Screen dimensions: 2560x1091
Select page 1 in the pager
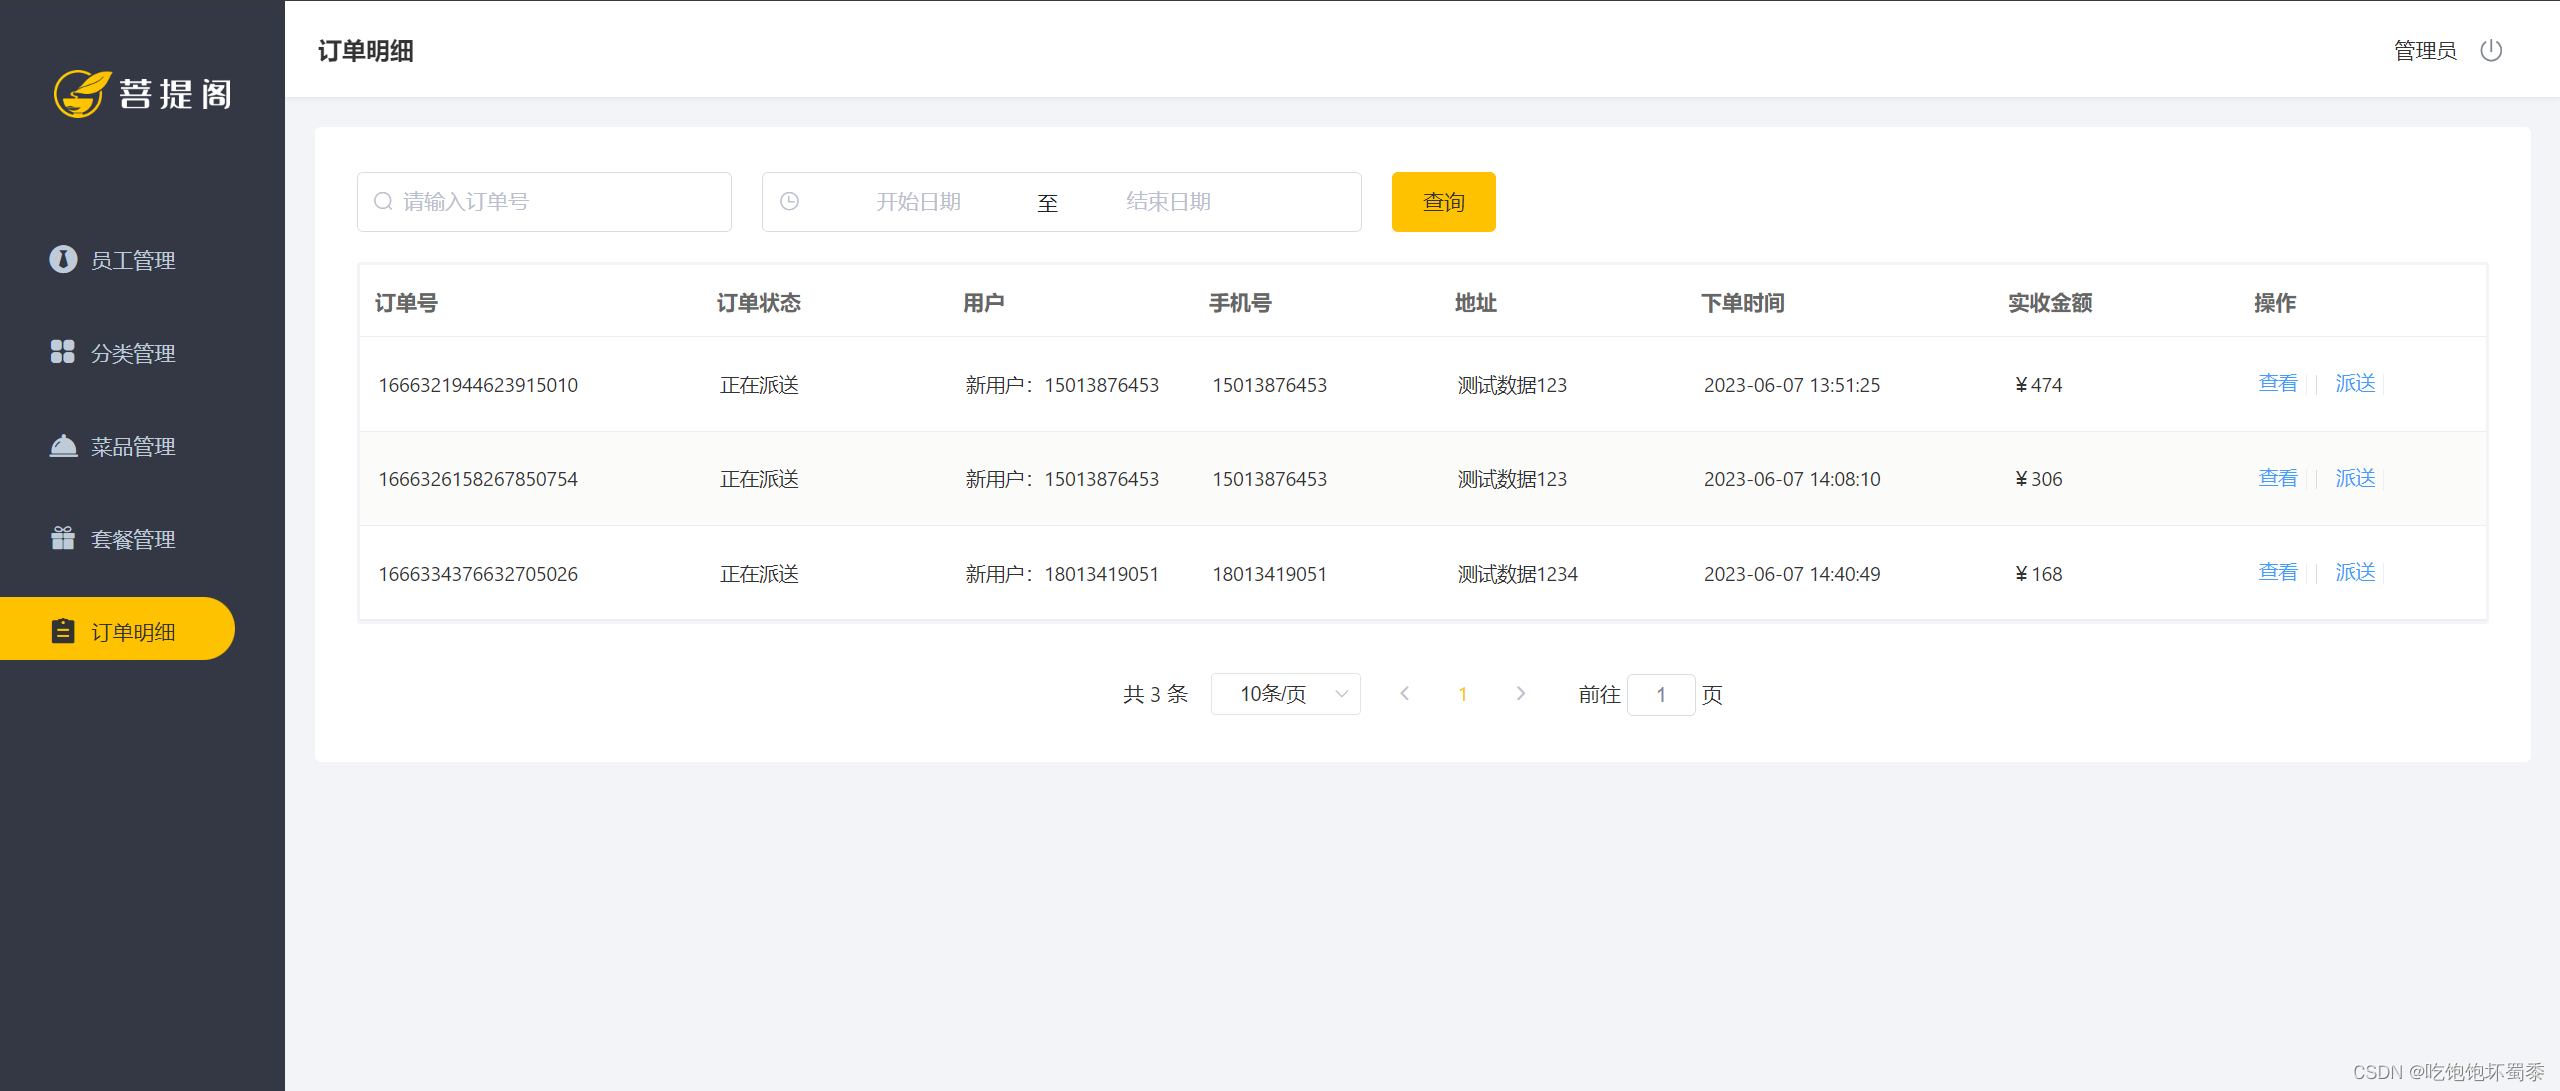click(1463, 693)
